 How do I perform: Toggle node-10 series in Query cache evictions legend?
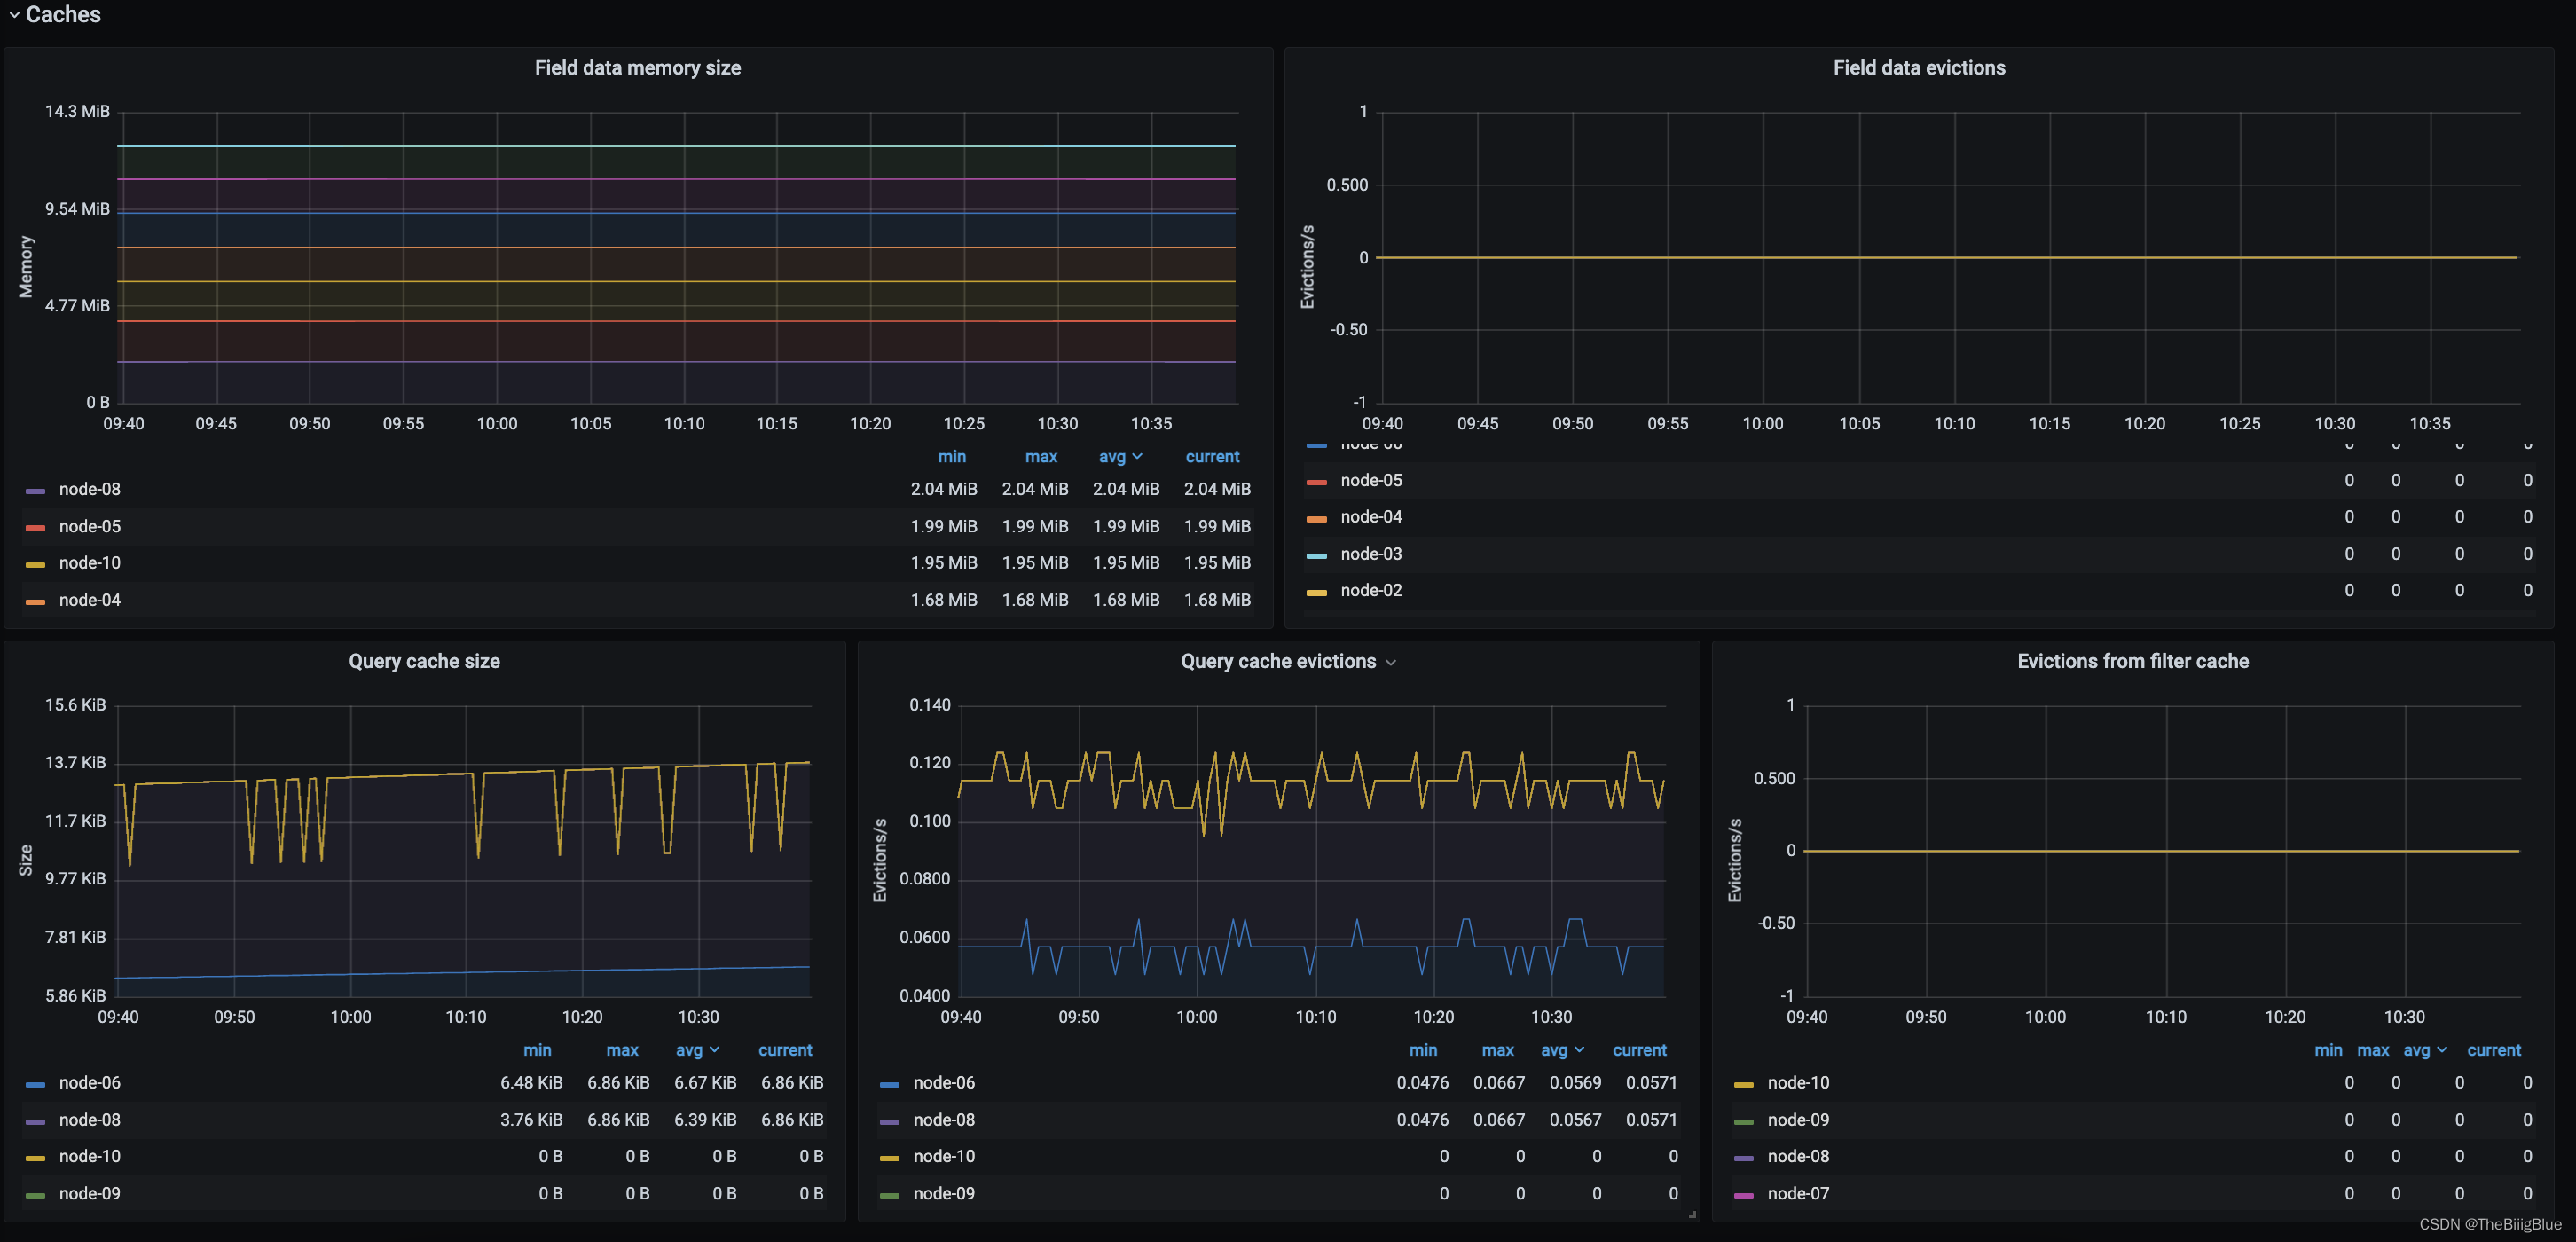pyautogui.click(x=943, y=1157)
